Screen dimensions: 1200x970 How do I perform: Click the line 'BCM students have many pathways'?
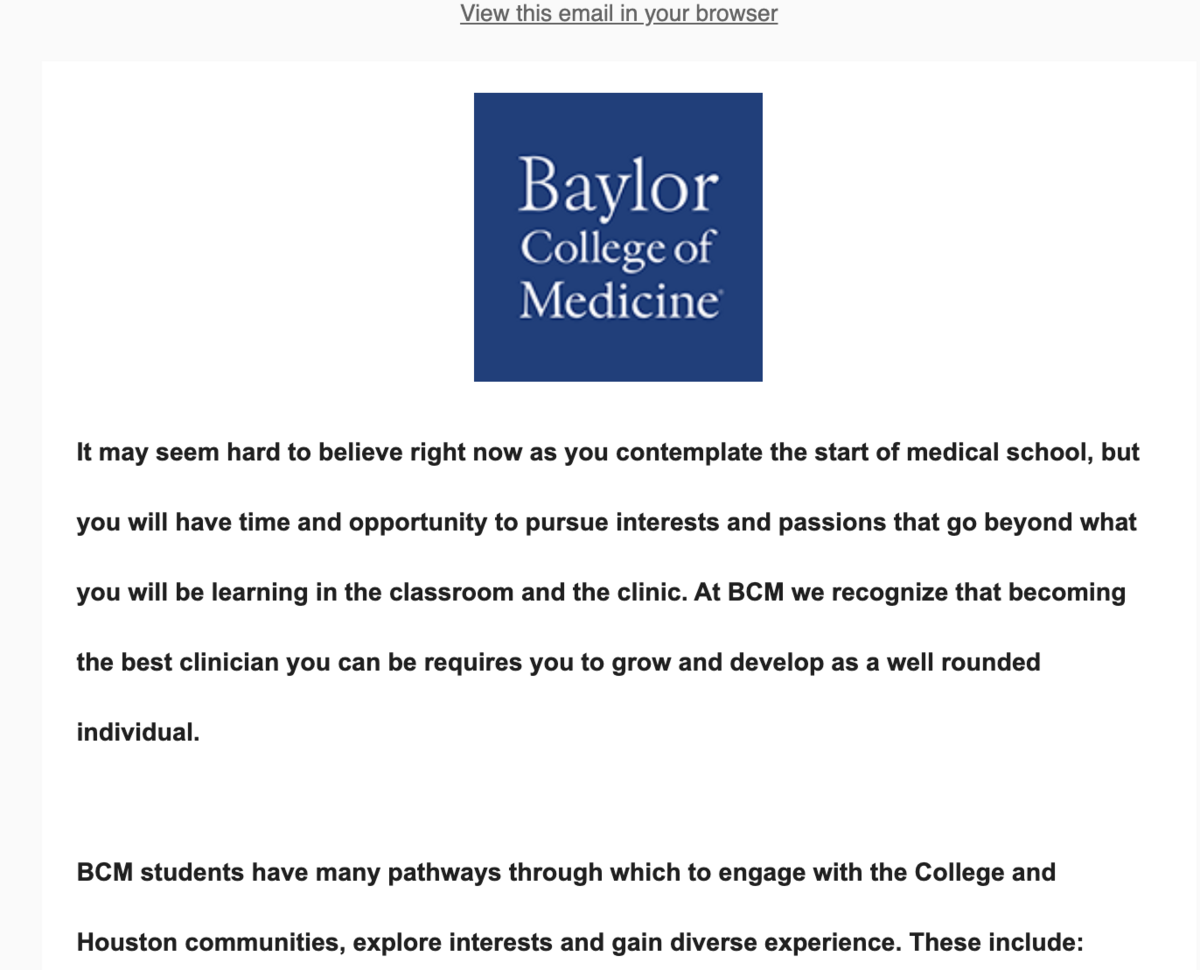click(566, 873)
